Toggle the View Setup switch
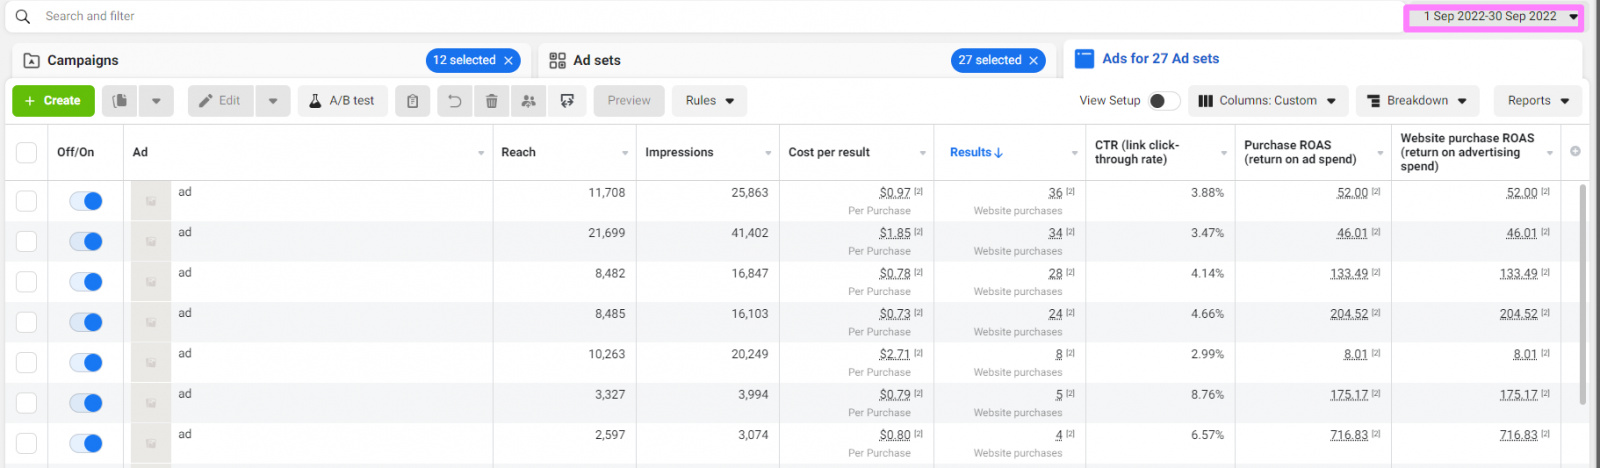1600x468 pixels. [1163, 101]
